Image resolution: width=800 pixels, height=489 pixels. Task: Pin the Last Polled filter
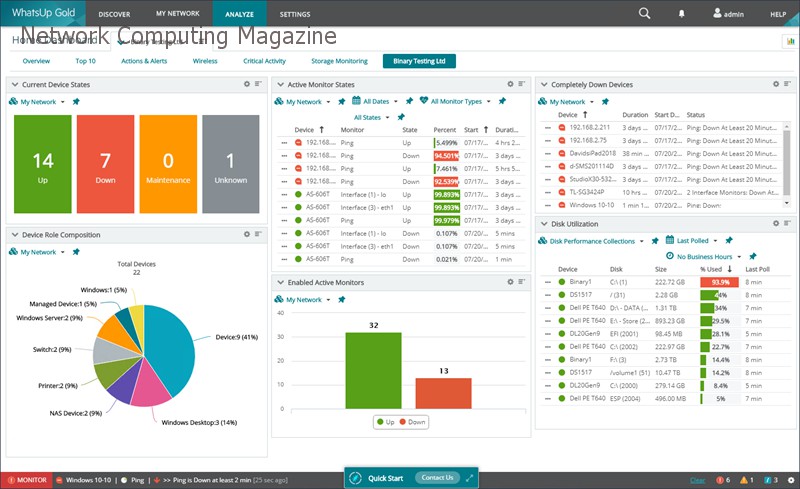(729, 240)
